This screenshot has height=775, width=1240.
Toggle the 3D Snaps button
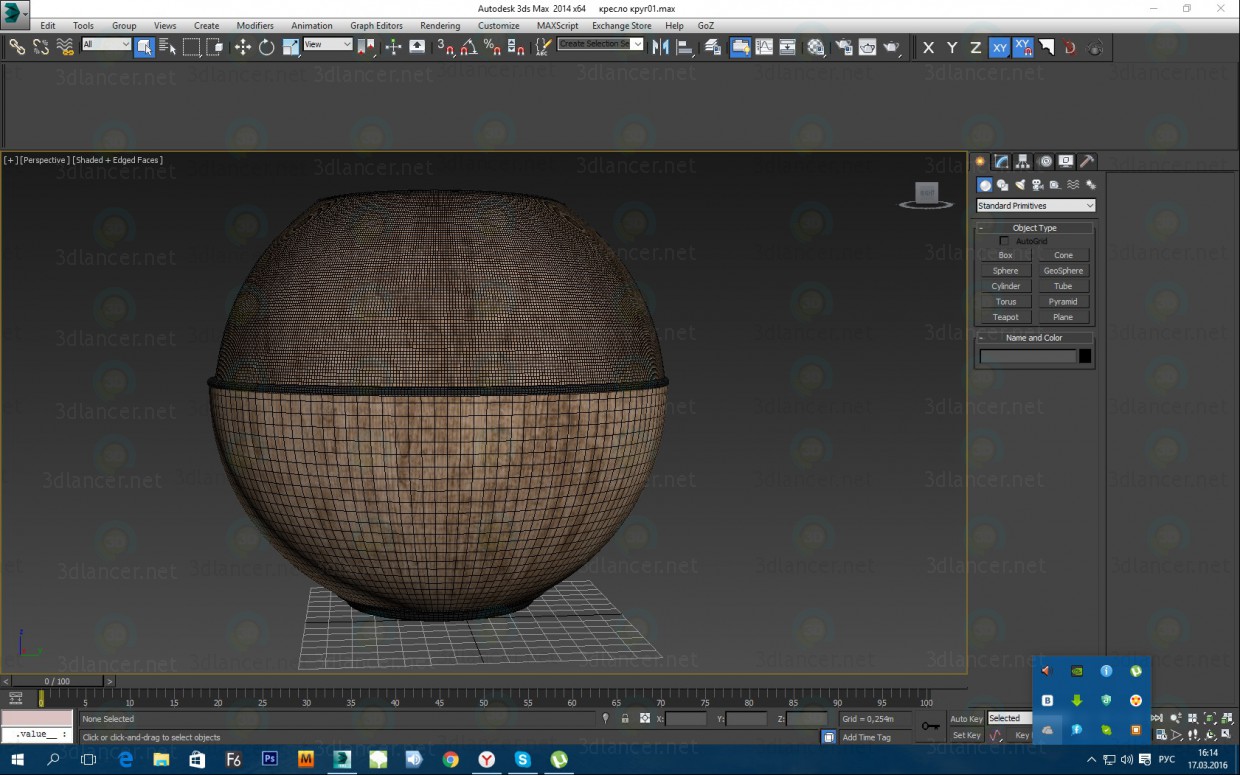click(x=445, y=46)
